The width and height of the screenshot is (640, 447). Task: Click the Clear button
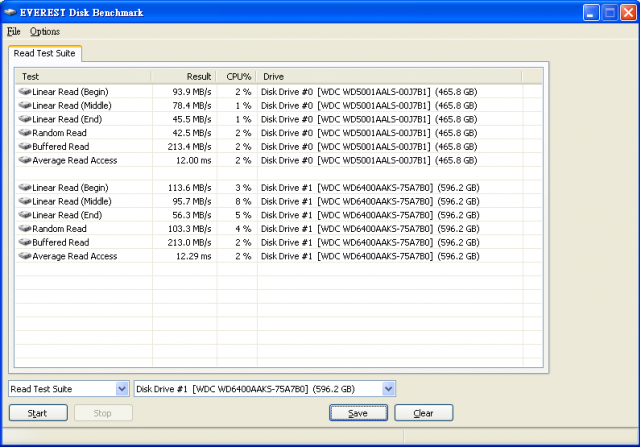(x=423, y=413)
